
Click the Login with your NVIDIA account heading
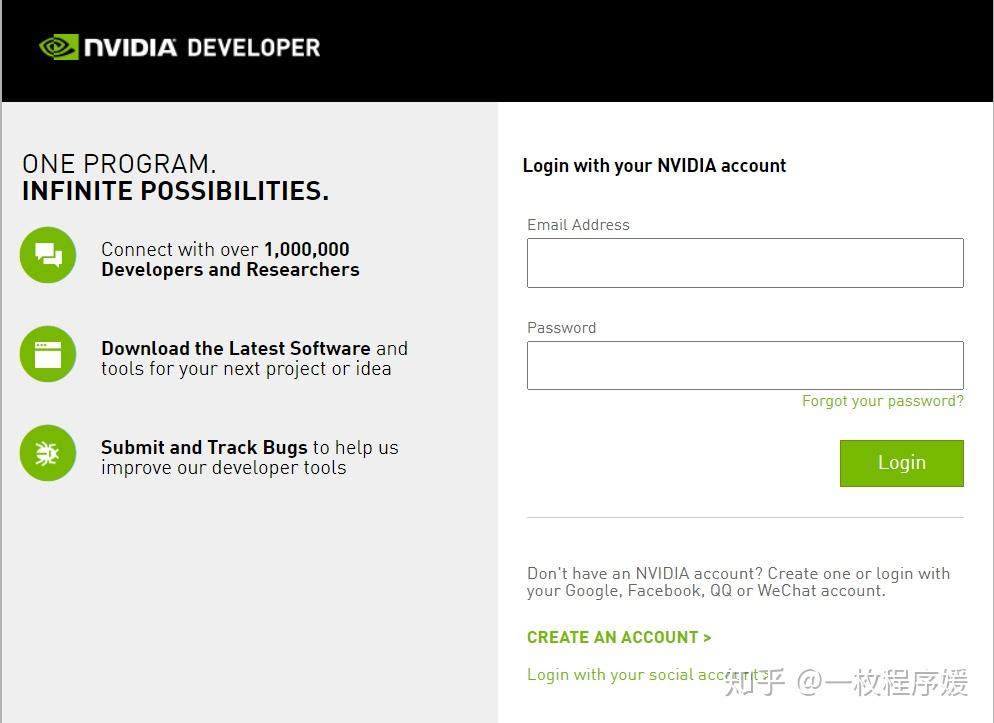point(654,166)
